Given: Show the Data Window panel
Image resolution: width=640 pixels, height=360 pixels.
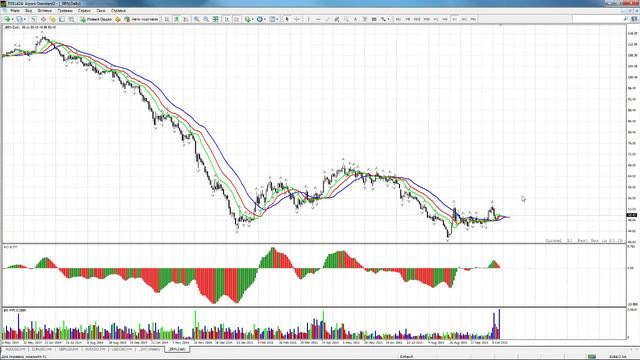Looking at the screenshot, I should point(43,19).
